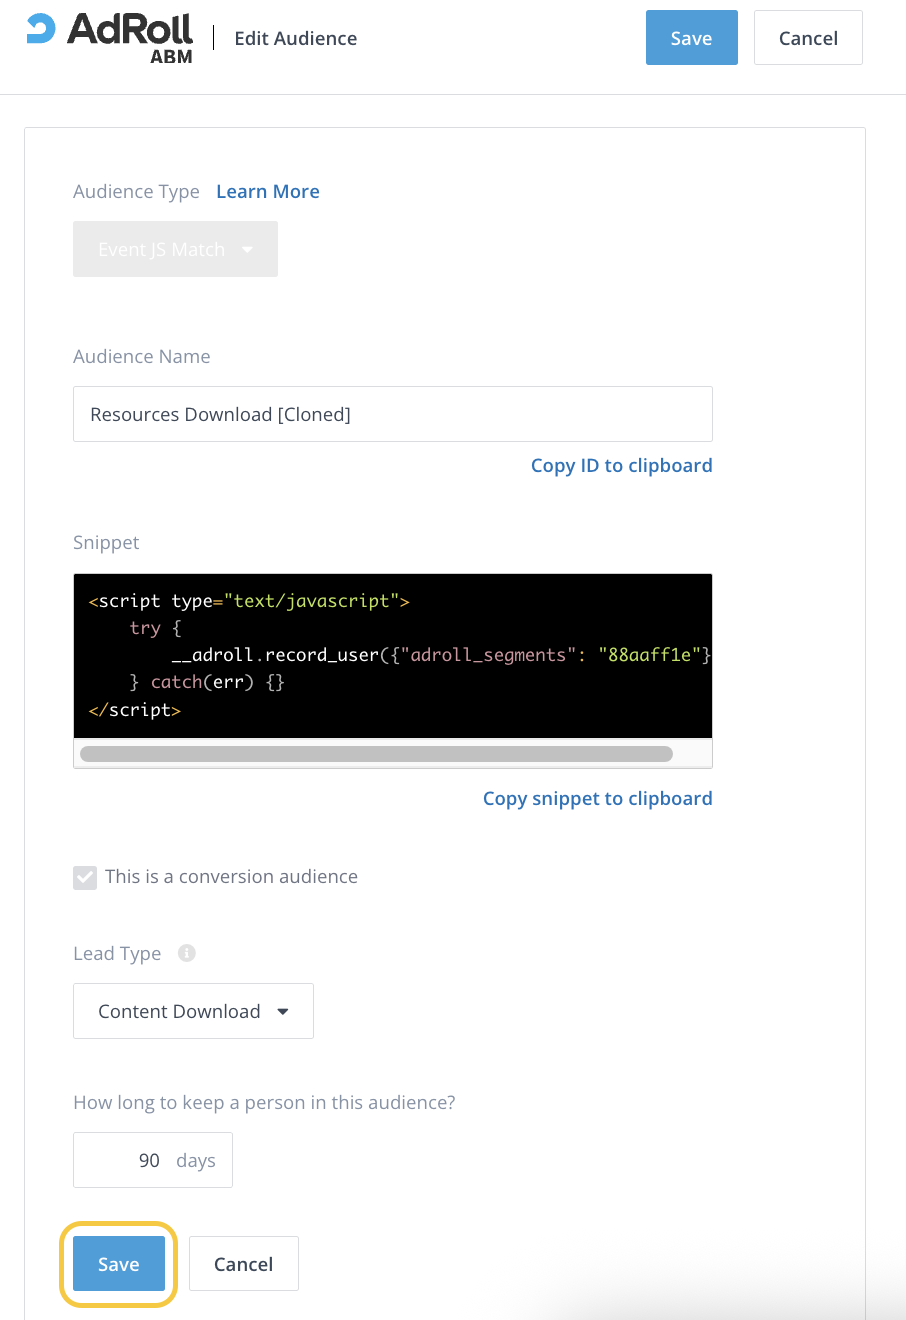Click the AdRoll ABM wordmark
Viewport: 906px width, 1320px height.
pos(130,37)
